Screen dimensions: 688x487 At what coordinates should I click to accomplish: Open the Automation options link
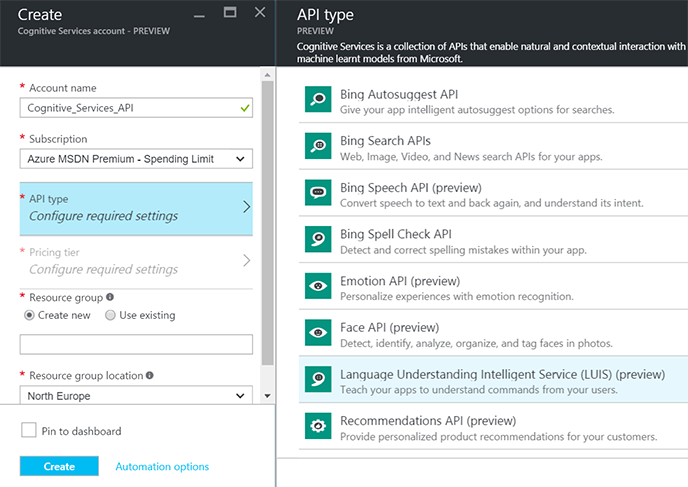[162, 466]
